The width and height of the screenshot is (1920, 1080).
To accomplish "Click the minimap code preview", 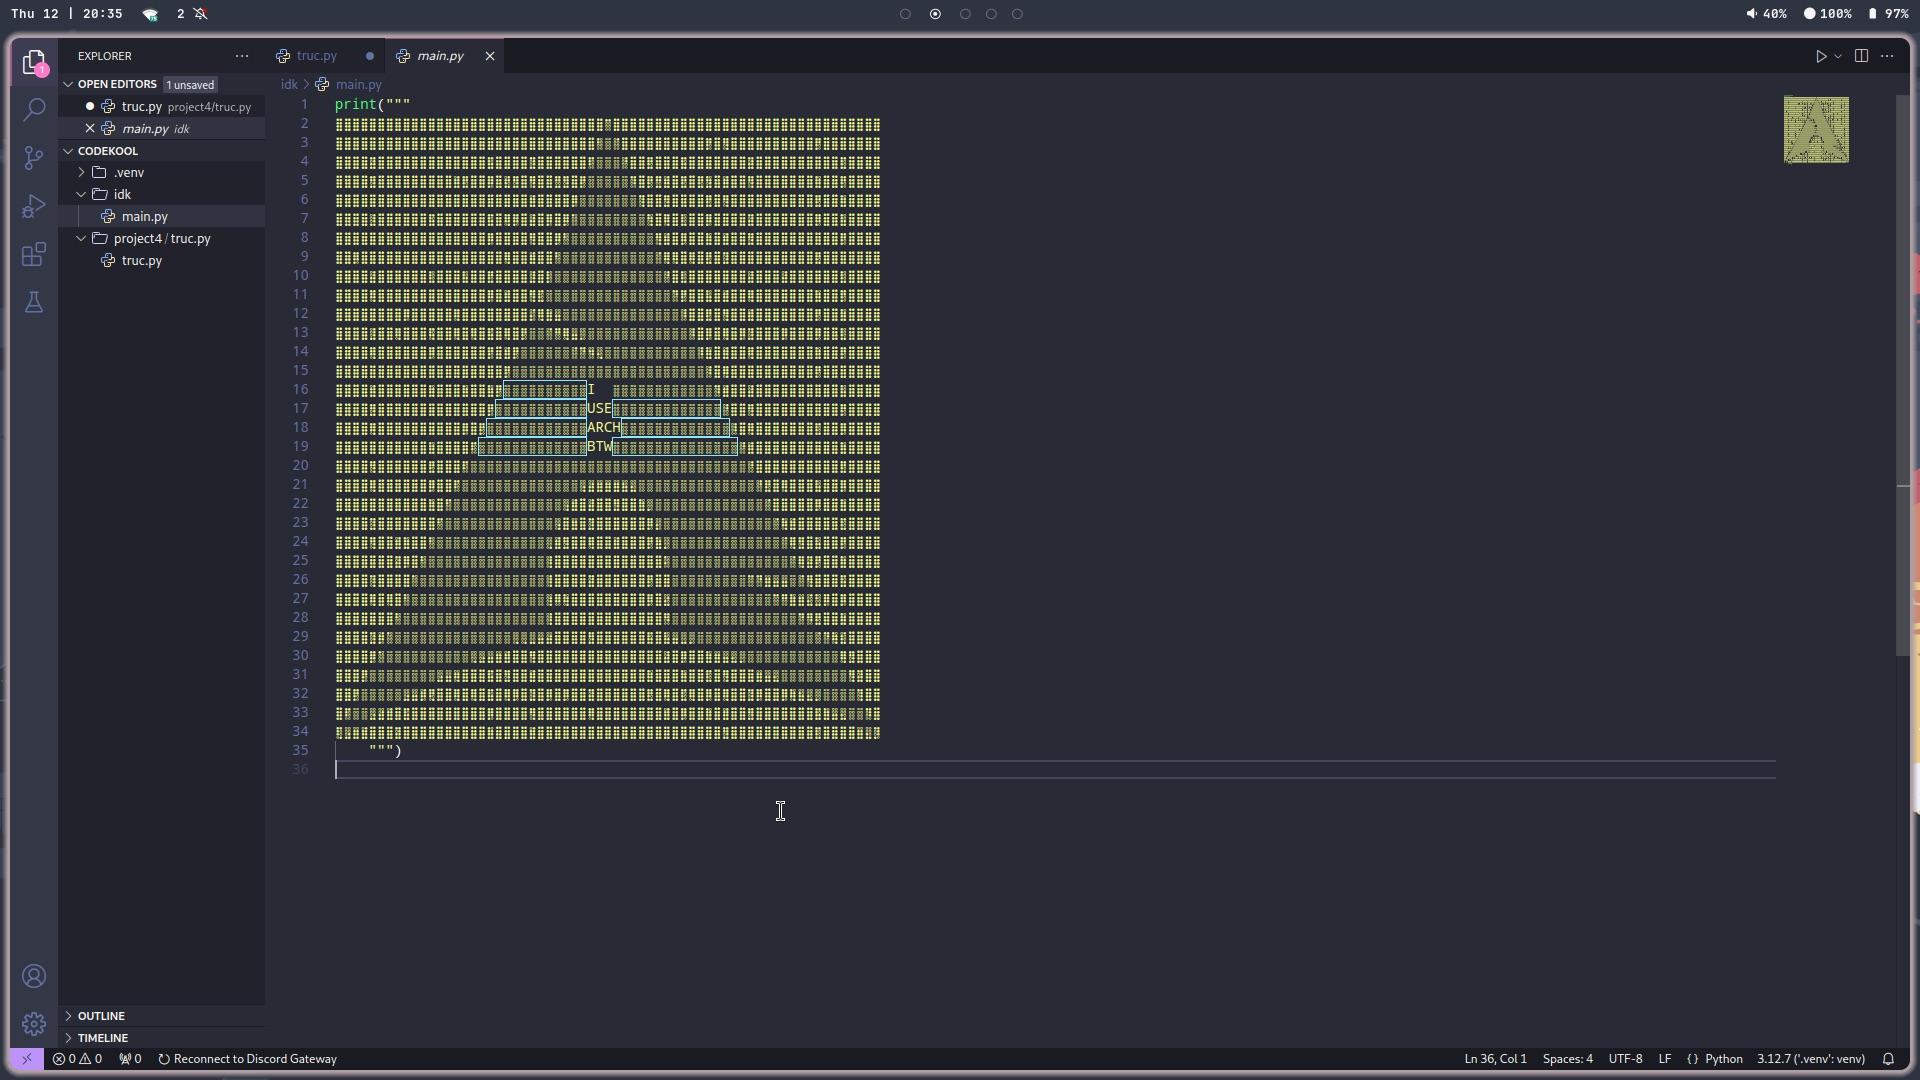I will pyautogui.click(x=1816, y=130).
